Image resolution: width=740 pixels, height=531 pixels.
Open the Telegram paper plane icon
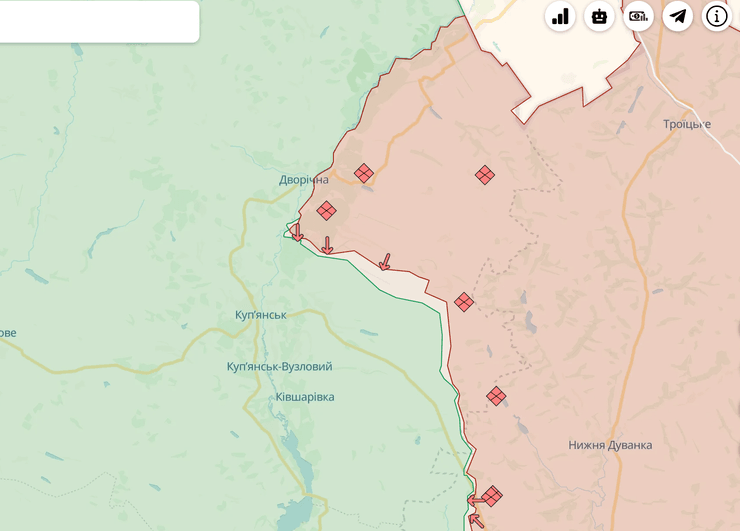[x=678, y=16]
